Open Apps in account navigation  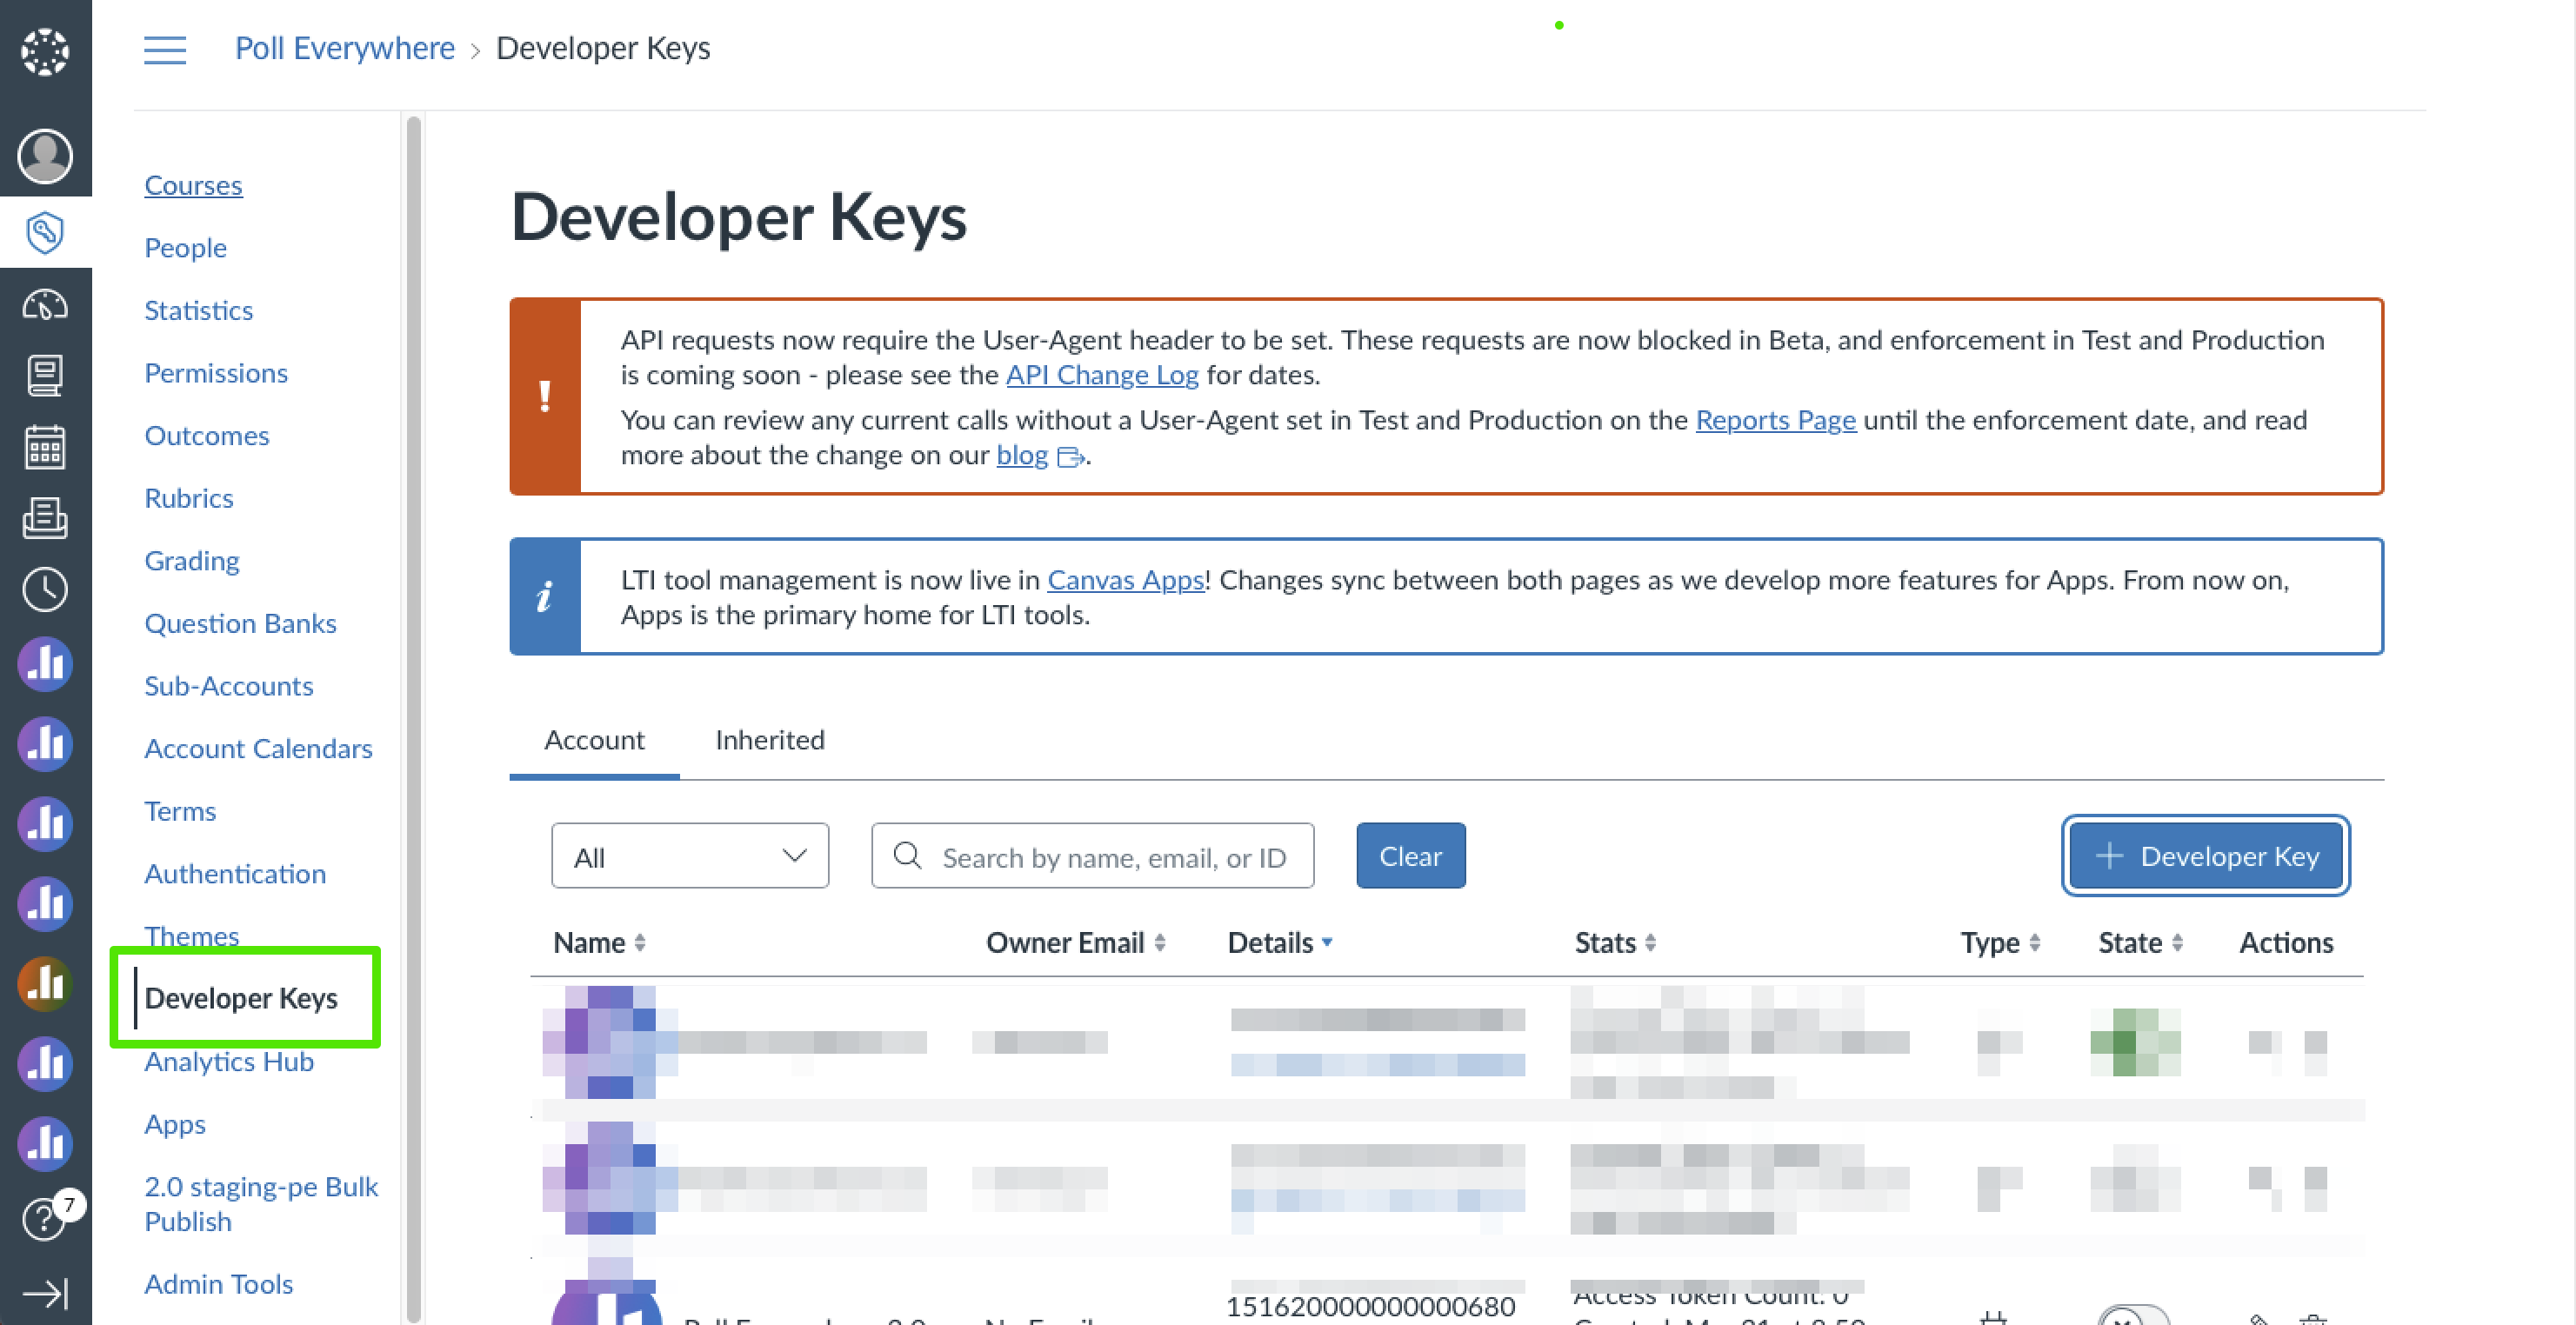pyautogui.click(x=175, y=1124)
